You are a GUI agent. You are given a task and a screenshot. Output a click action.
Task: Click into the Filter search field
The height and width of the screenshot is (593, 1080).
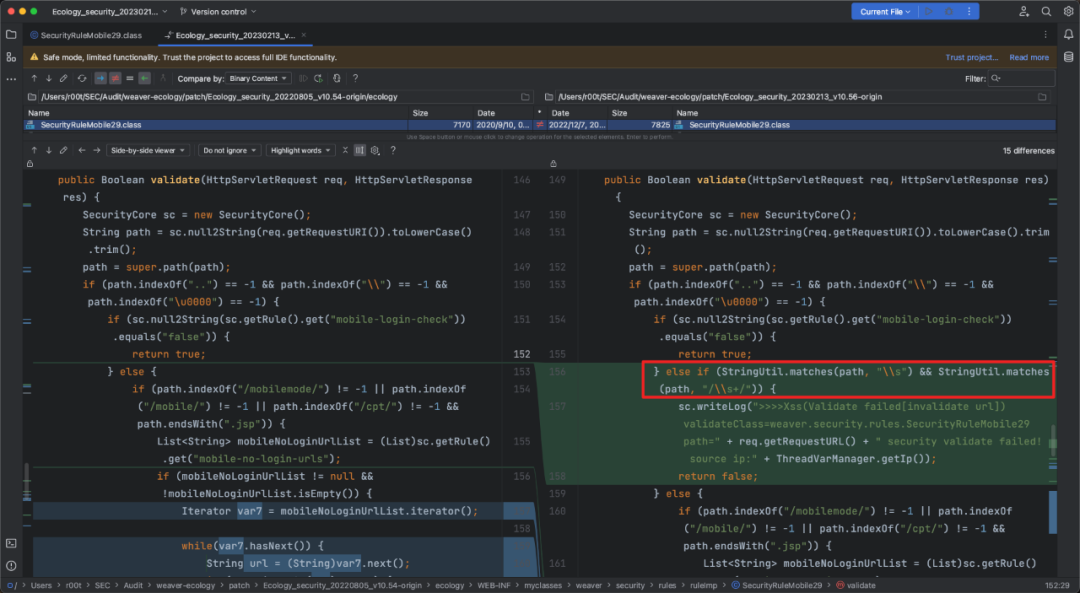point(1021,79)
